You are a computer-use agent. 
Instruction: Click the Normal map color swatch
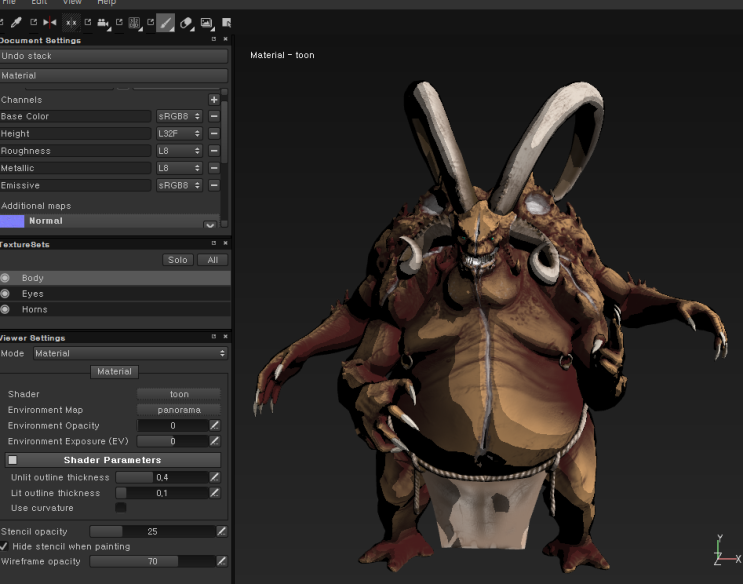click(x=12, y=221)
